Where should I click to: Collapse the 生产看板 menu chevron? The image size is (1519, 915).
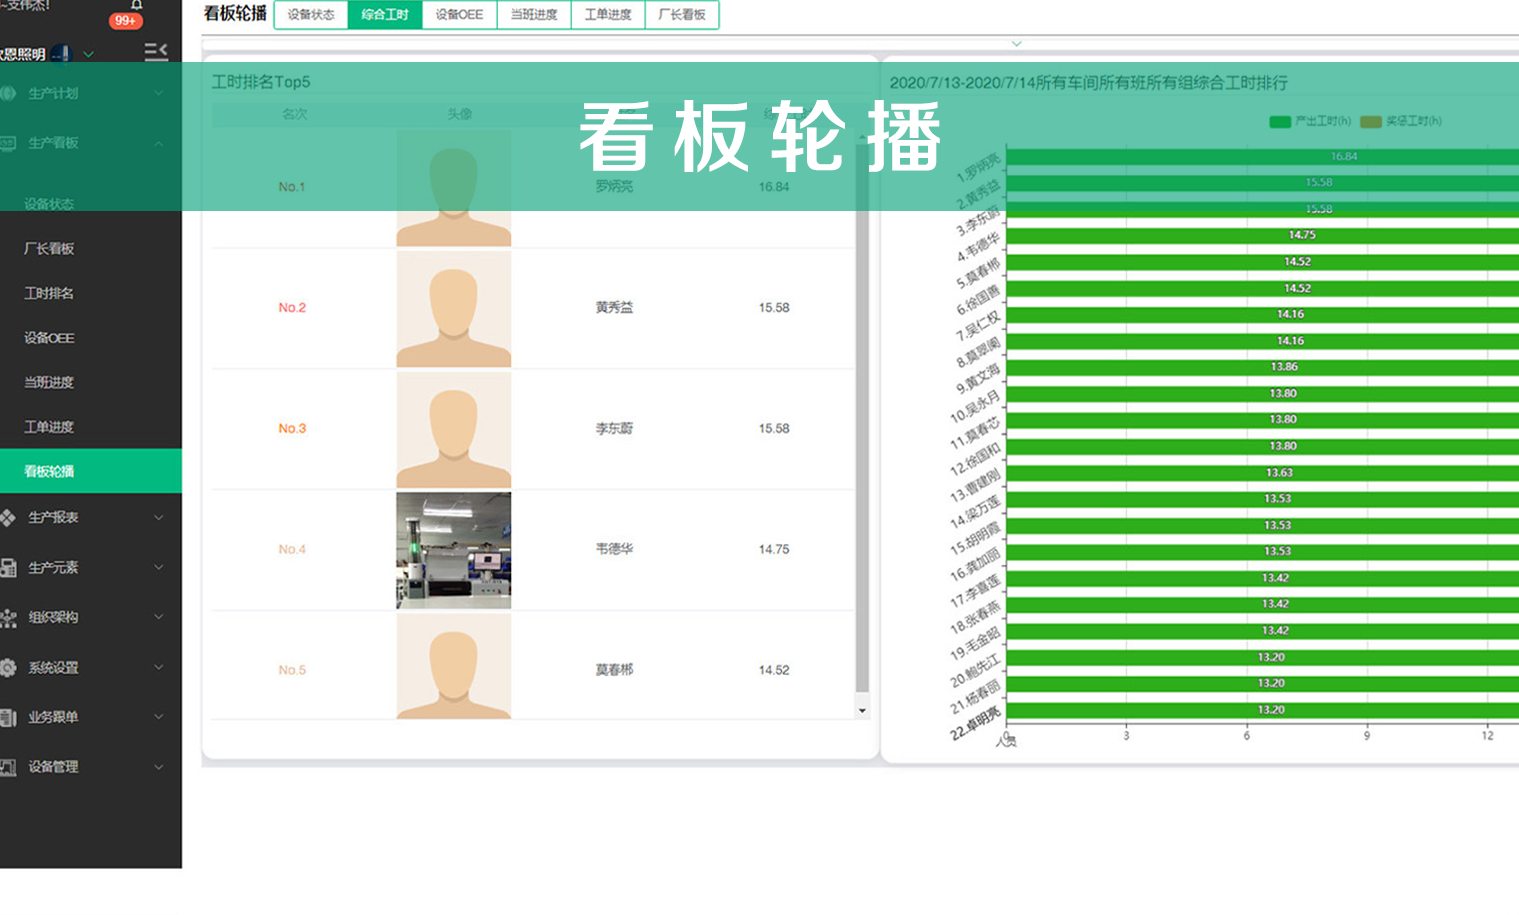click(158, 143)
